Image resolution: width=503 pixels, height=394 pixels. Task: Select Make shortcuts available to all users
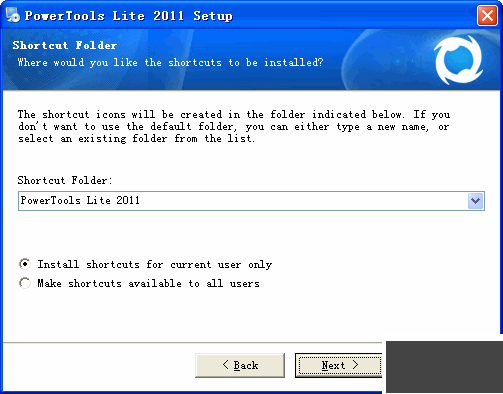click(x=25, y=283)
